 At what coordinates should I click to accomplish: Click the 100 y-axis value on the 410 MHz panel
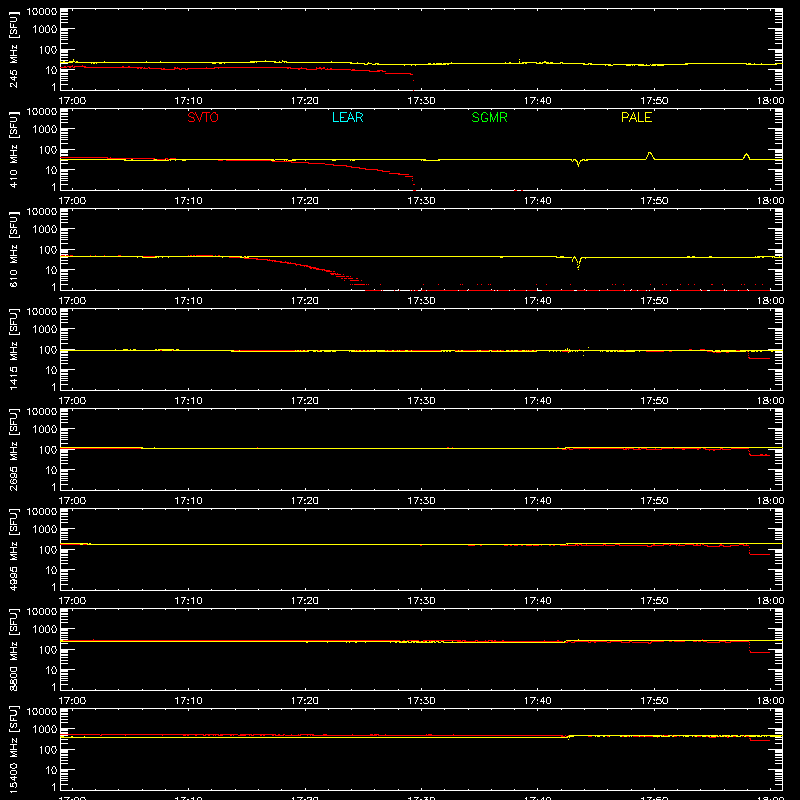click(48, 150)
